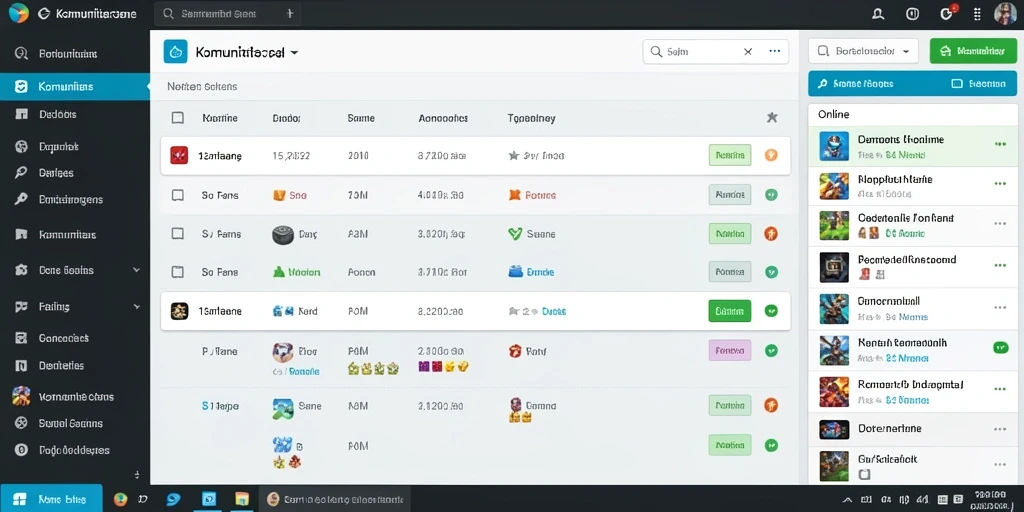Click the user avatar photo in the top bar

coord(1005,14)
